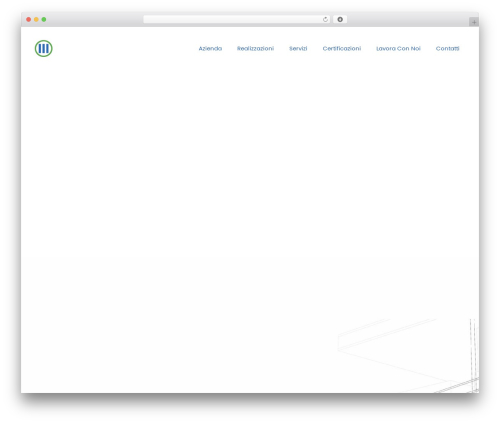Image resolution: width=500 pixels, height=423 pixels.
Task: Visit the Lavora Con Noi page
Action: pos(398,49)
